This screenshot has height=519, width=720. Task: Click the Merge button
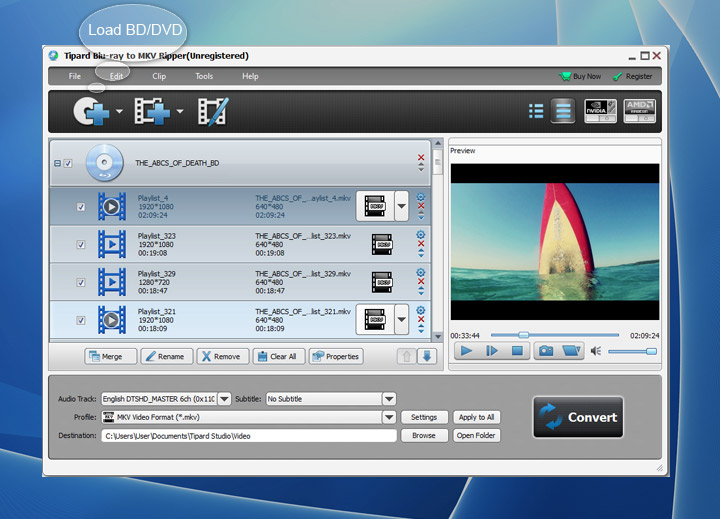[110, 356]
